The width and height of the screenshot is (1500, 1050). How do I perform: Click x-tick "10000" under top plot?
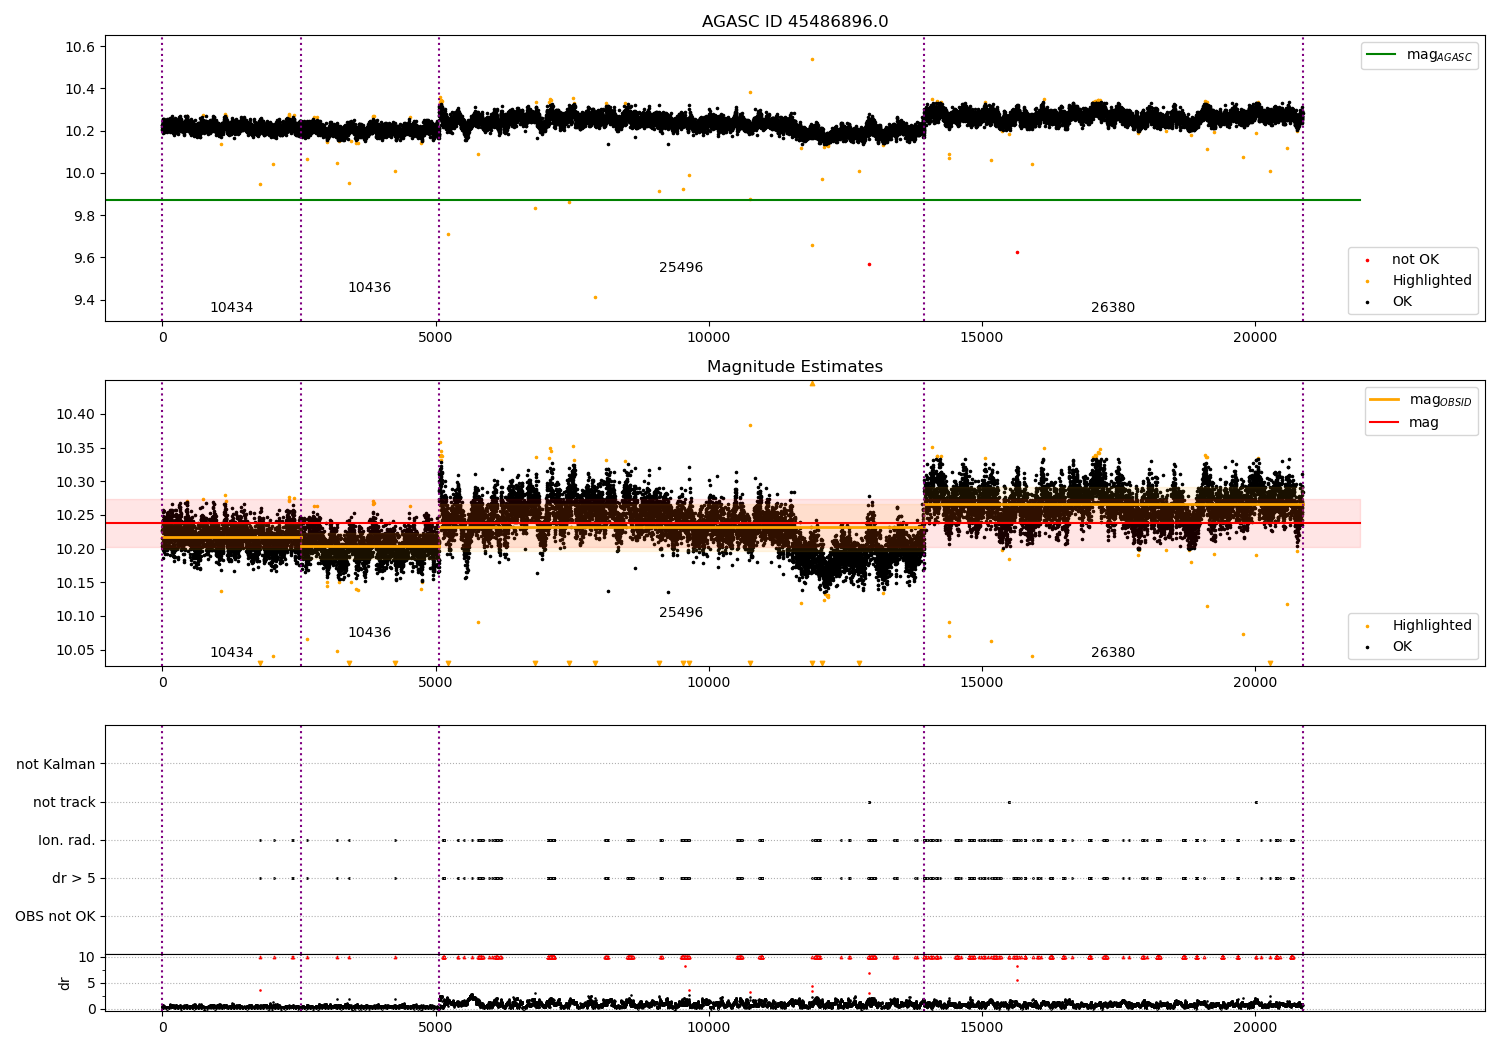[x=709, y=338]
